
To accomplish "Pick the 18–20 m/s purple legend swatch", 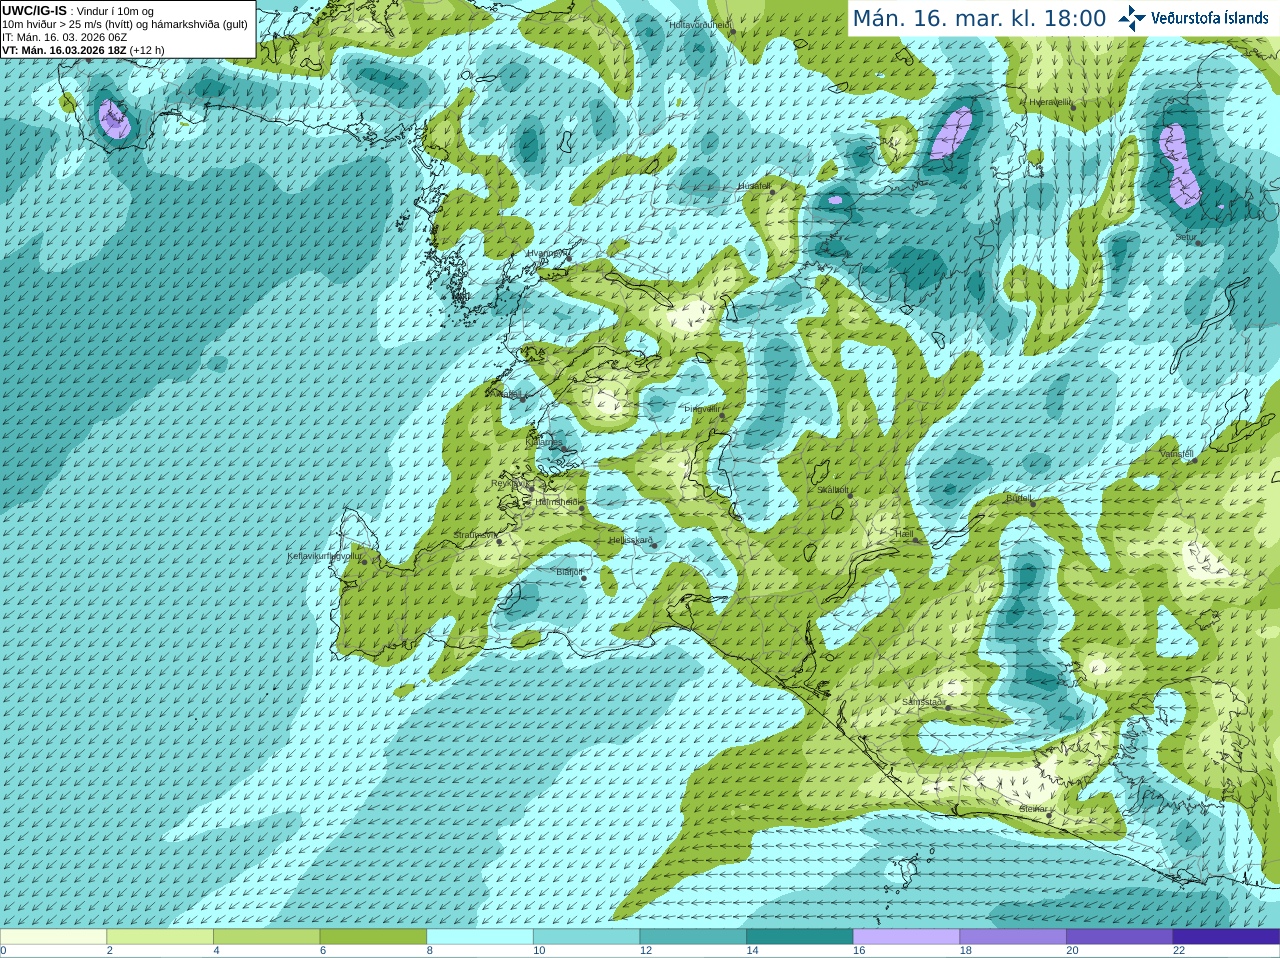I will [x=1013, y=937].
